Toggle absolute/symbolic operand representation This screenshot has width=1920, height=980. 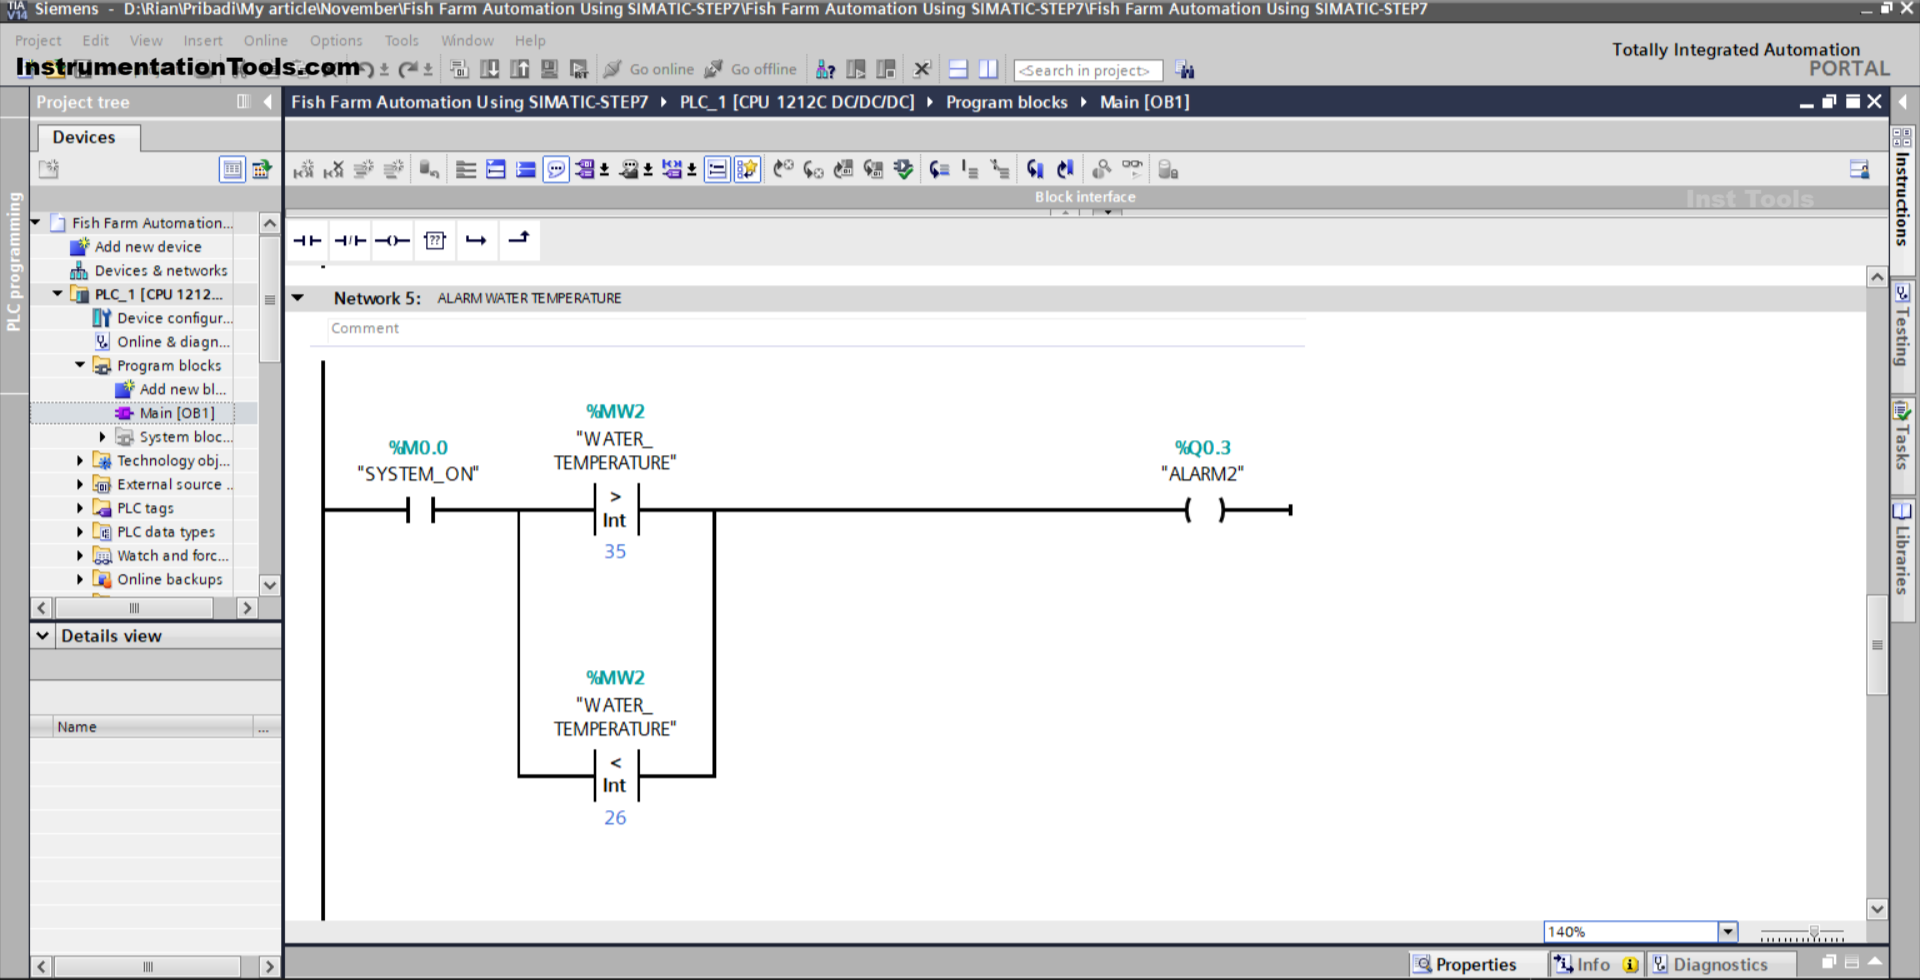717,168
